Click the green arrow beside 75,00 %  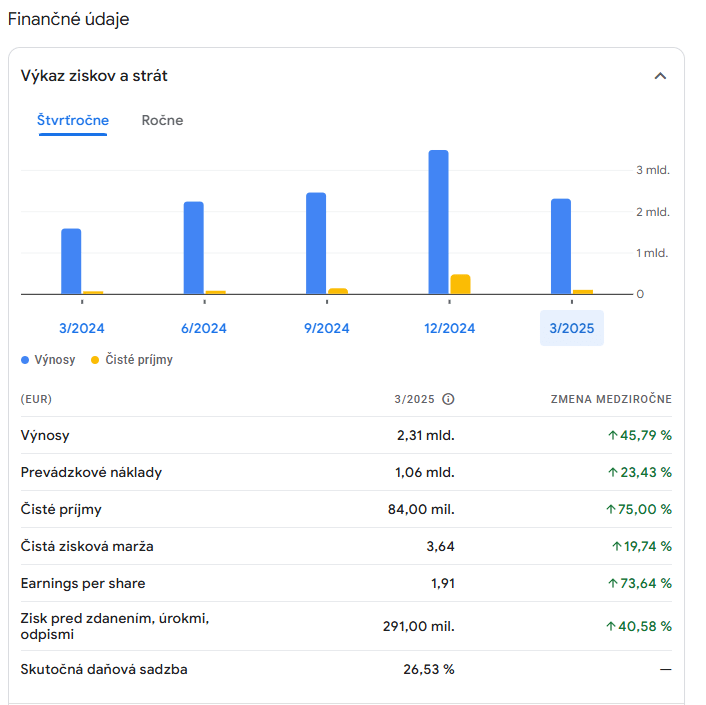(611, 509)
